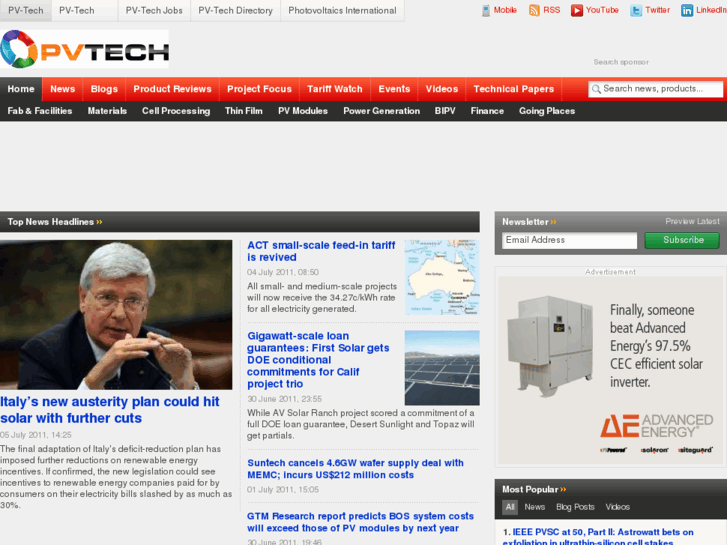
Task: Open Product Reviews section
Action: [x=172, y=89]
